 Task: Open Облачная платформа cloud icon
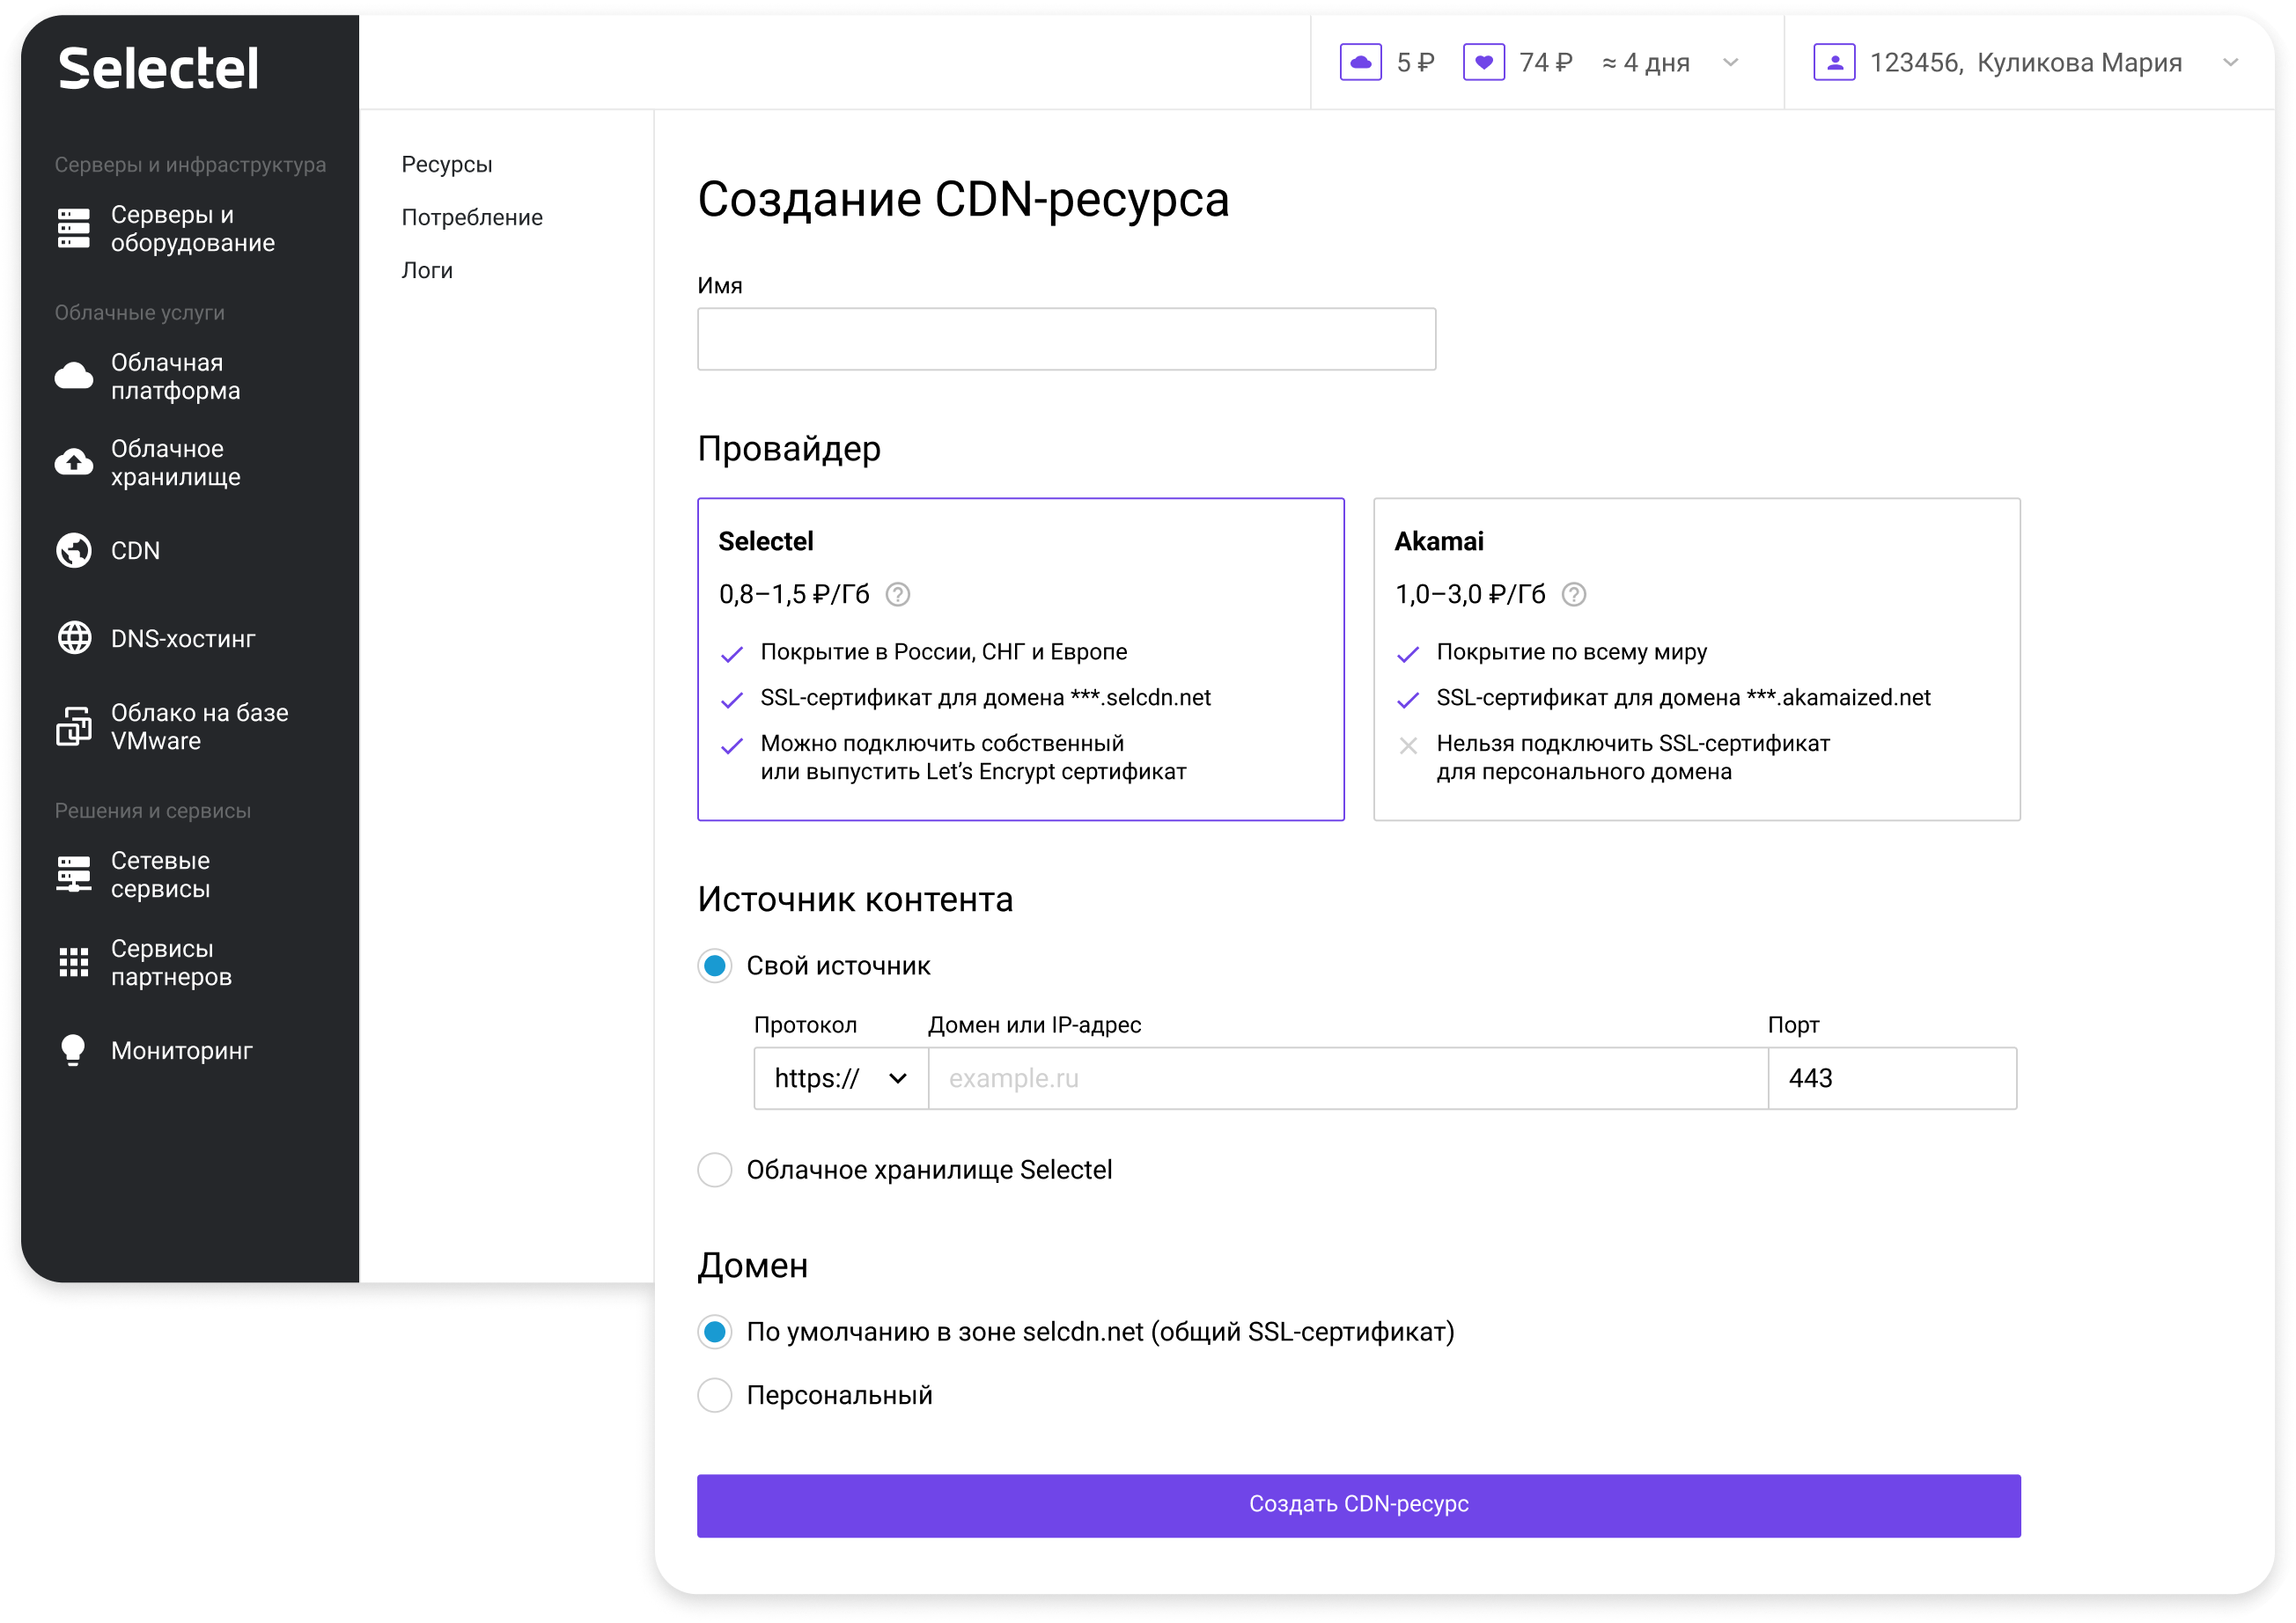(x=74, y=376)
